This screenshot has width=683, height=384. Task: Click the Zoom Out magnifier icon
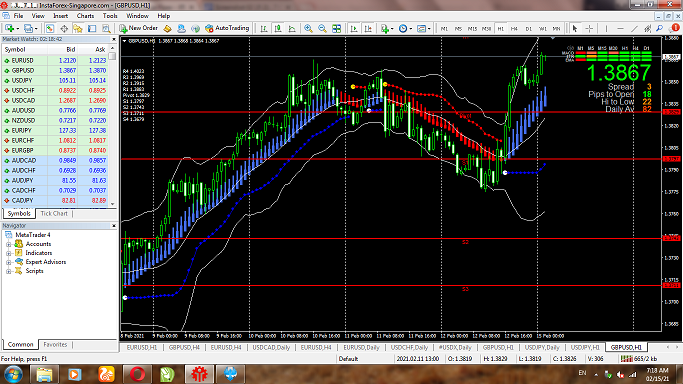point(322,28)
